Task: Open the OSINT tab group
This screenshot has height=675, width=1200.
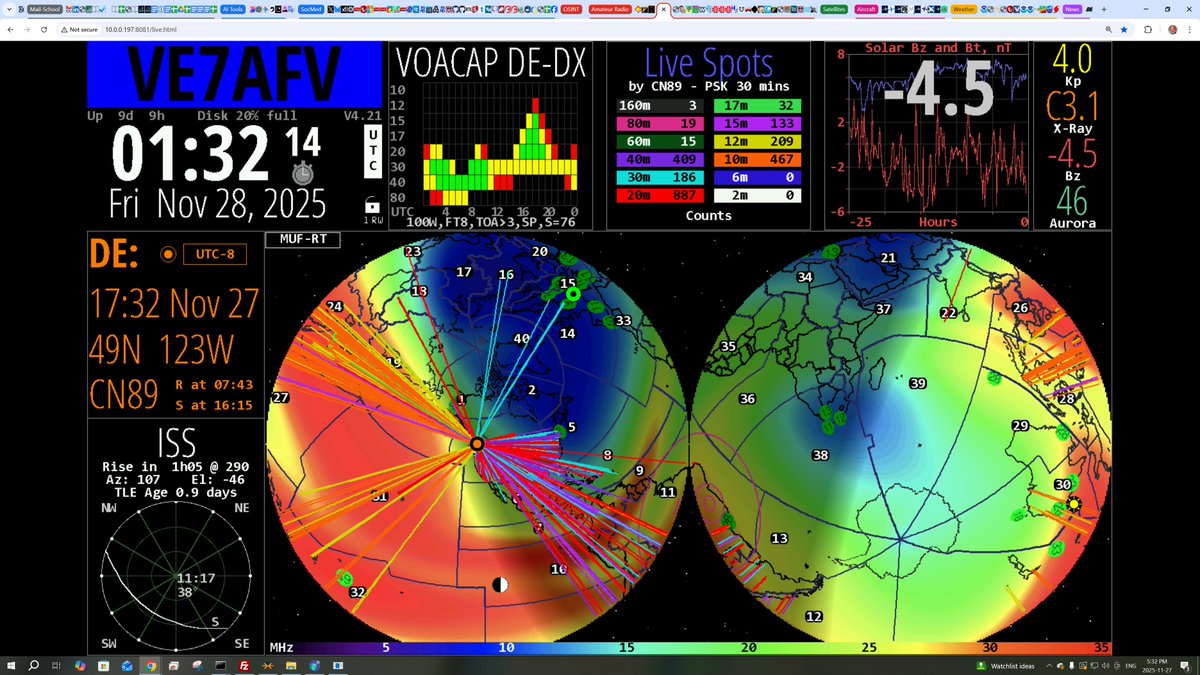Action: tap(570, 8)
